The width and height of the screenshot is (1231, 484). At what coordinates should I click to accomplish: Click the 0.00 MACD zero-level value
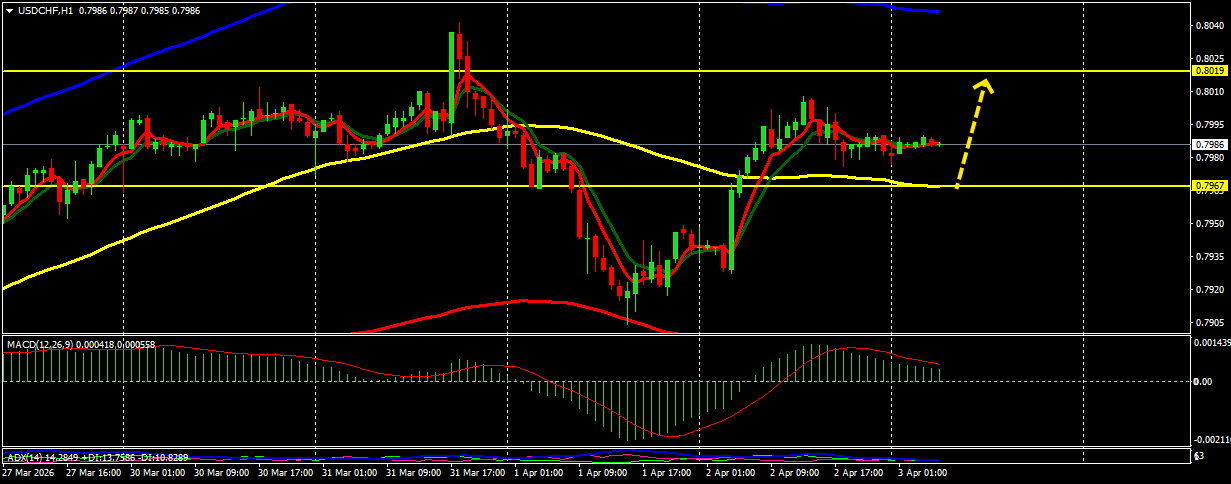[x=1204, y=382]
